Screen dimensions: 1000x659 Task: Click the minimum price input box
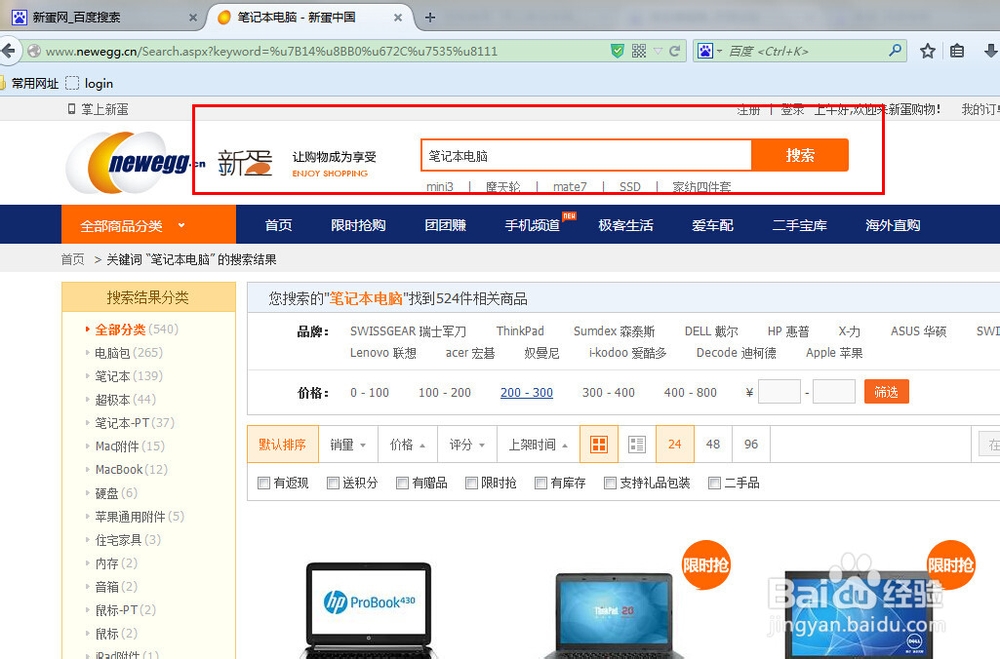tap(779, 392)
